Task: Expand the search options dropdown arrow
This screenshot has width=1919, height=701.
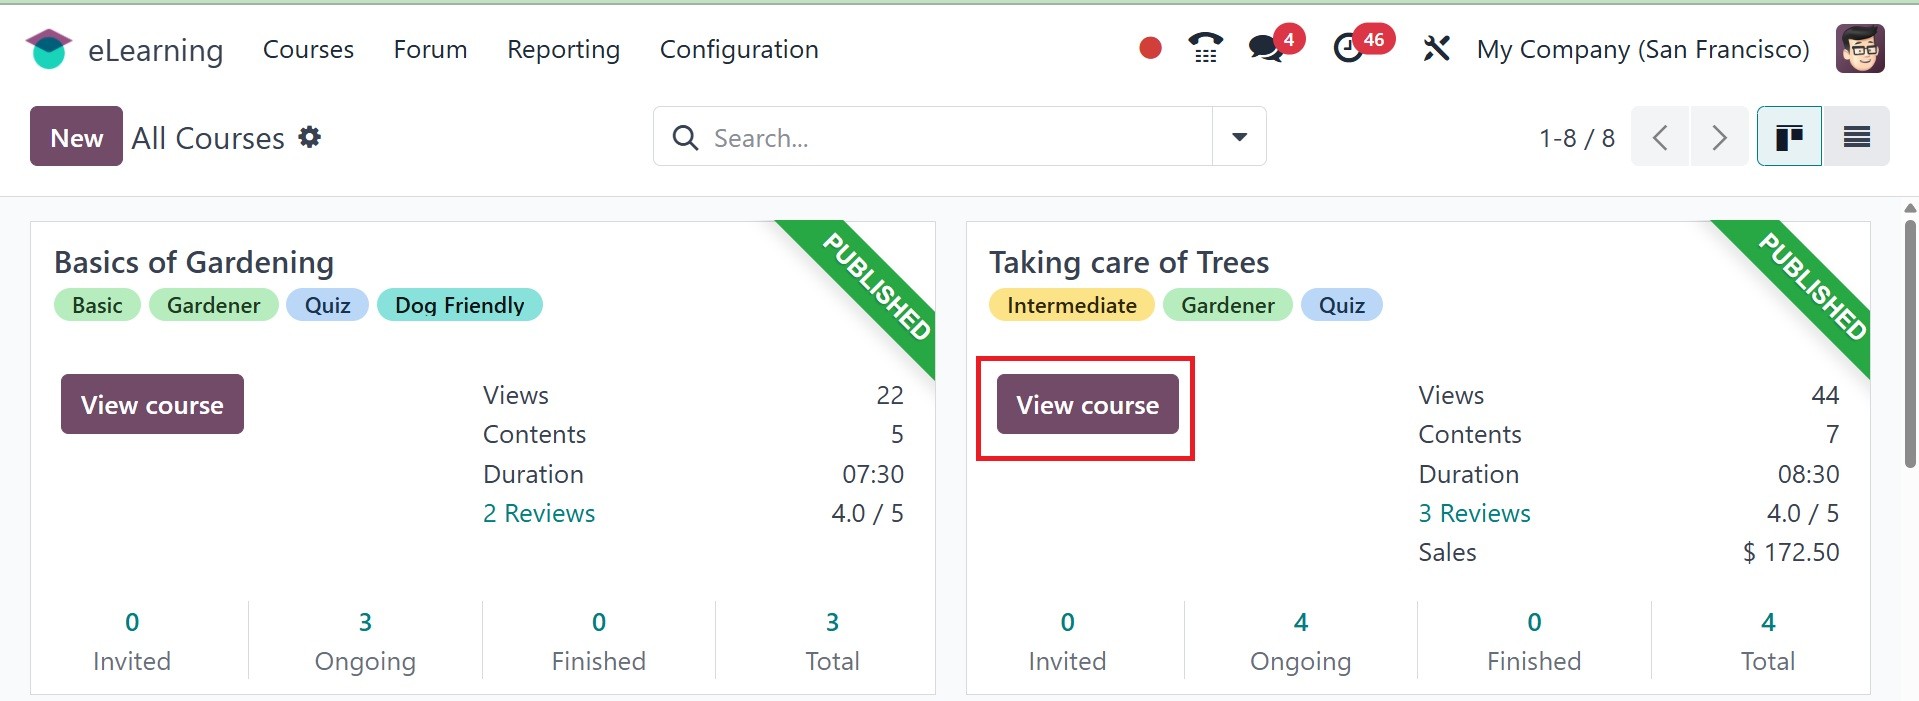Action: (x=1239, y=137)
